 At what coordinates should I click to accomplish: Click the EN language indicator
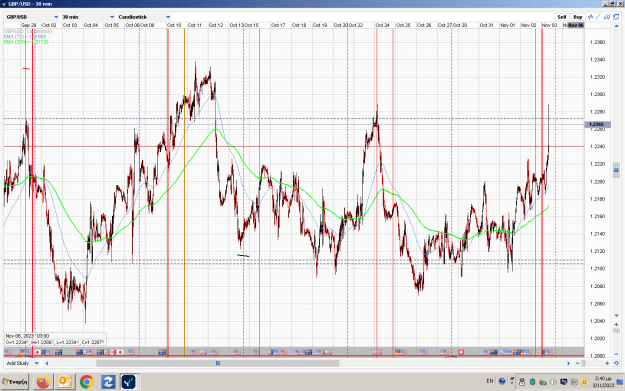(x=489, y=381)
